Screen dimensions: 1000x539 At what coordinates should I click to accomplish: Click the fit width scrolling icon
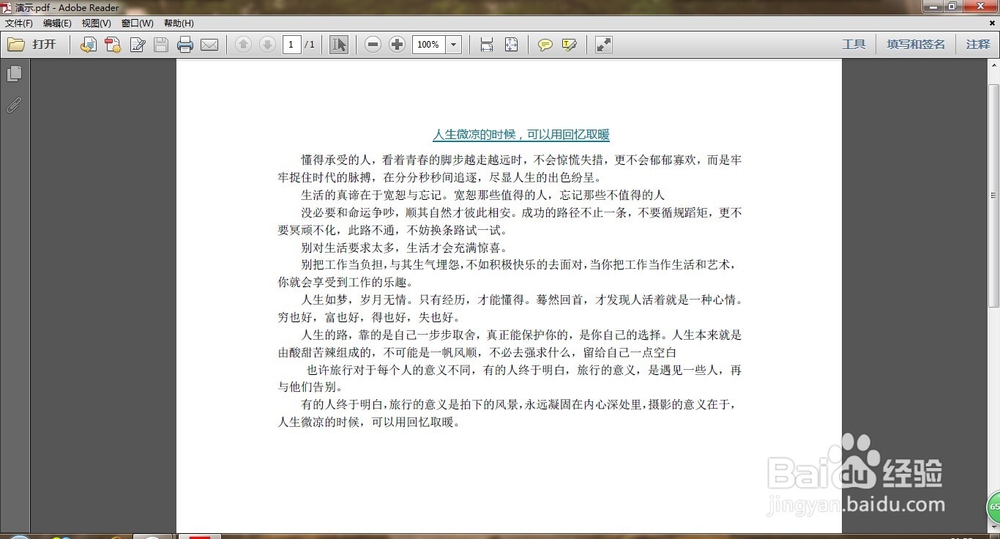tap(487, 45)
